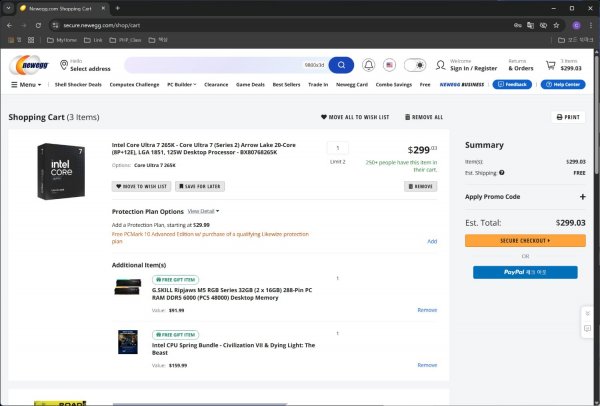This screenshot has height=406, width=600.
Task: Click the Feedback button
Action: click(512, 84)
